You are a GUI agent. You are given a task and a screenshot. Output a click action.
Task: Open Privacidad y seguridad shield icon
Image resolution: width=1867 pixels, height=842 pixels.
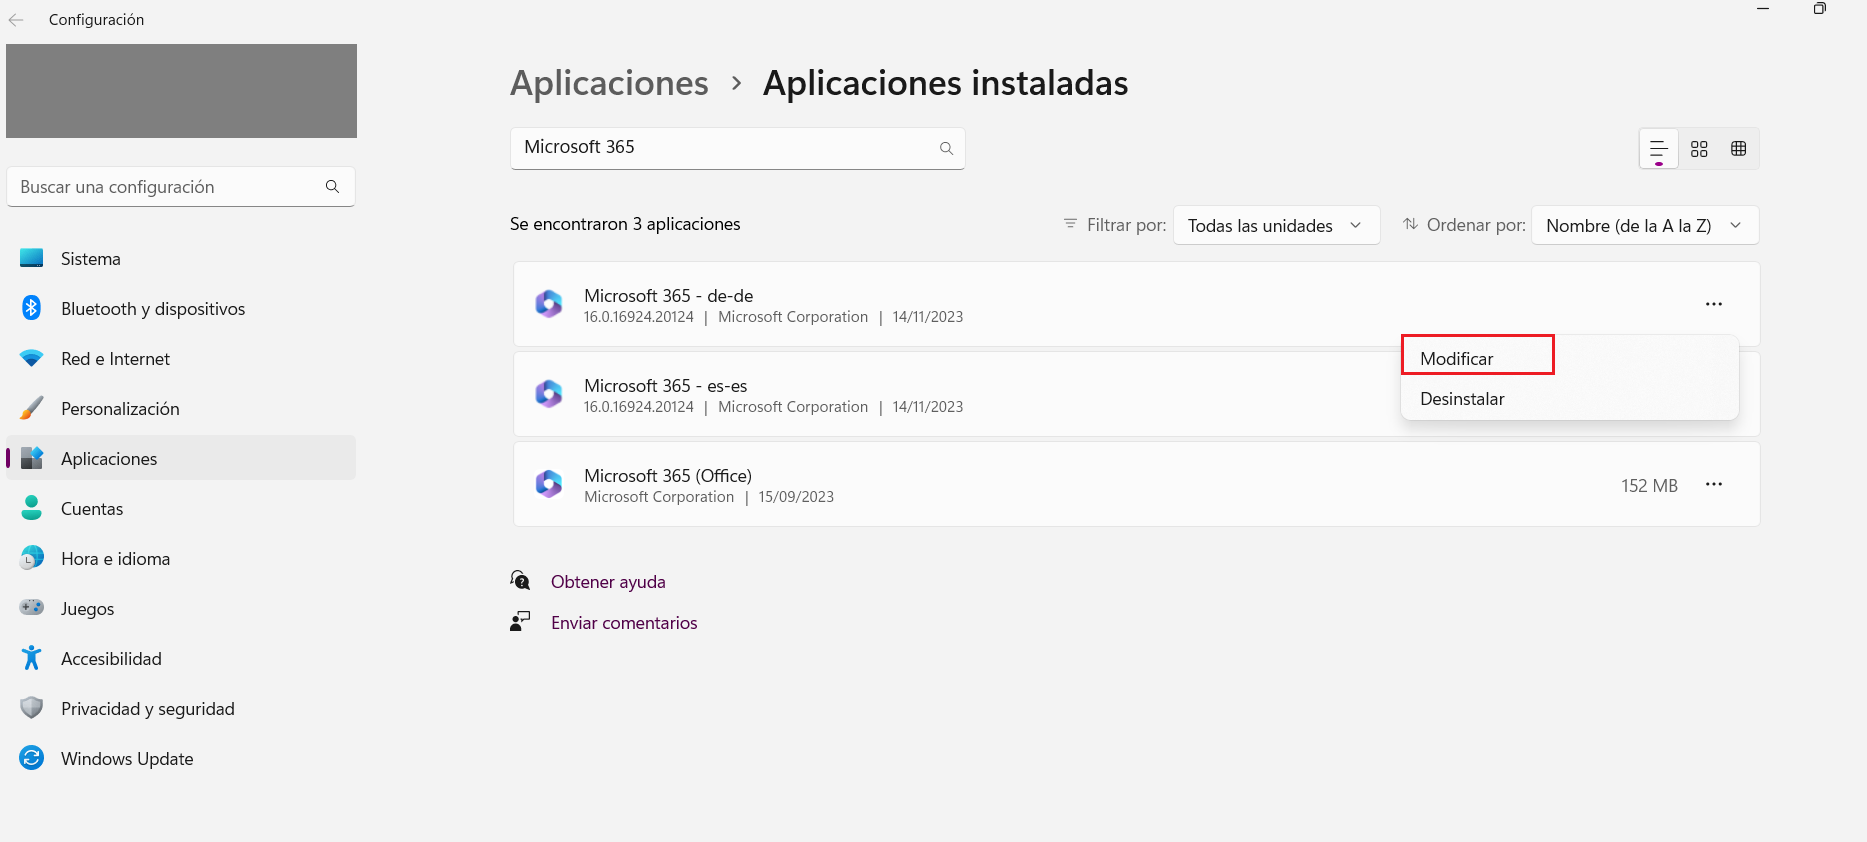click(32, 708)
